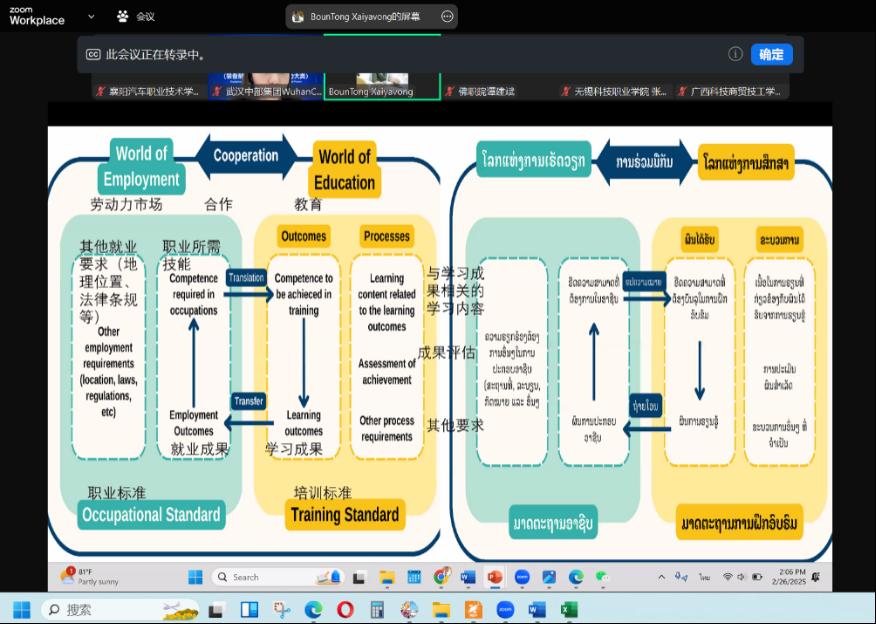Click the 确定 button in the transcription notice

771,54
